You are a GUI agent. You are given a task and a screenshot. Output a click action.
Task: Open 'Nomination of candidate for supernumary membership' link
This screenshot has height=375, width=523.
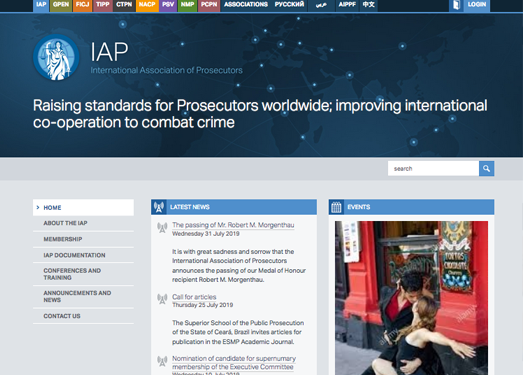click(234, 363)
